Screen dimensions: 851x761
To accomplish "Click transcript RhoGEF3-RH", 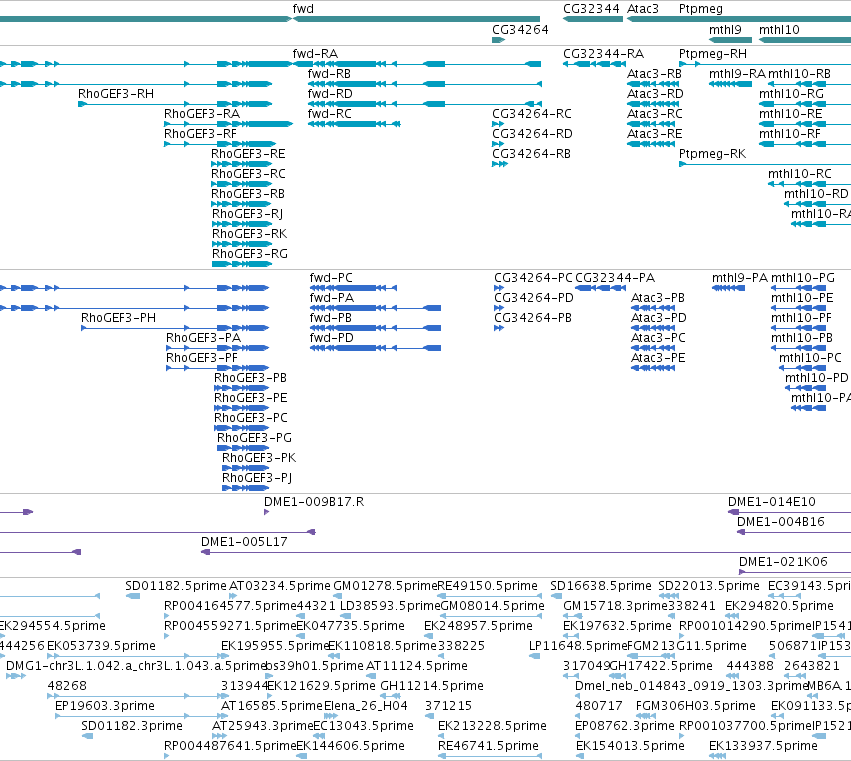I will coord(175,104).
